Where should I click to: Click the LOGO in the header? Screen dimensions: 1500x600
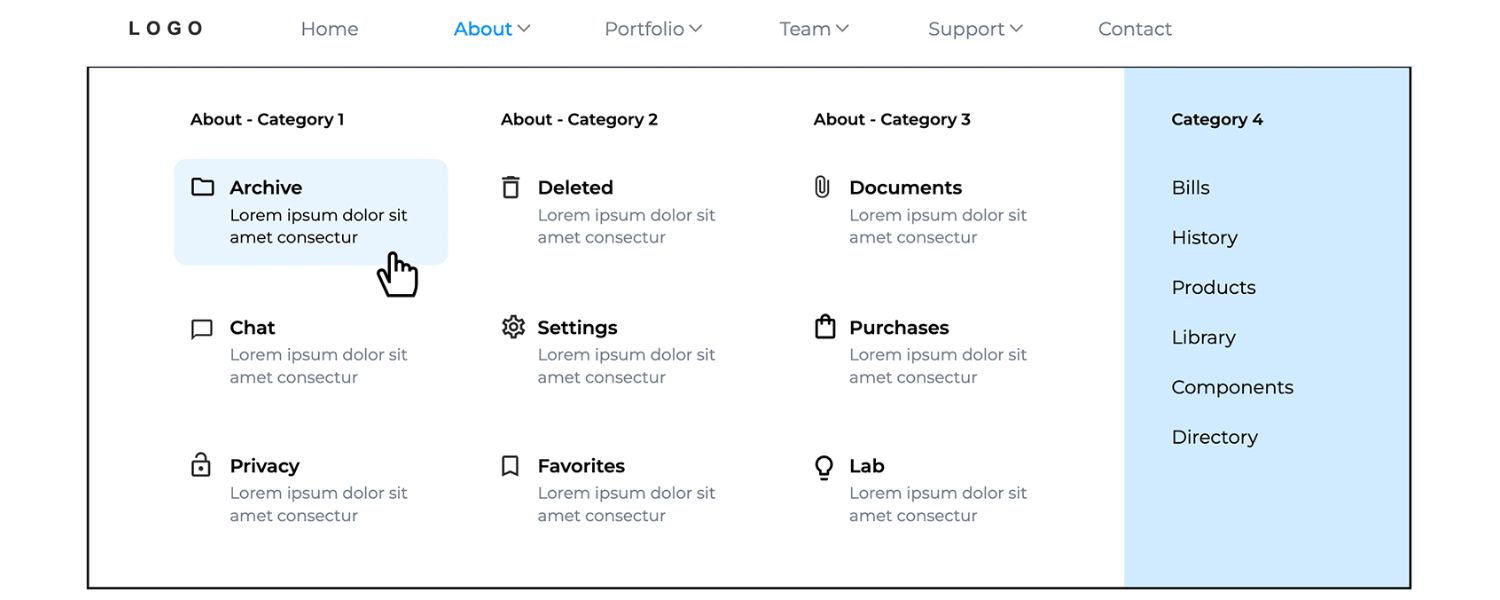tap(166, 29)
